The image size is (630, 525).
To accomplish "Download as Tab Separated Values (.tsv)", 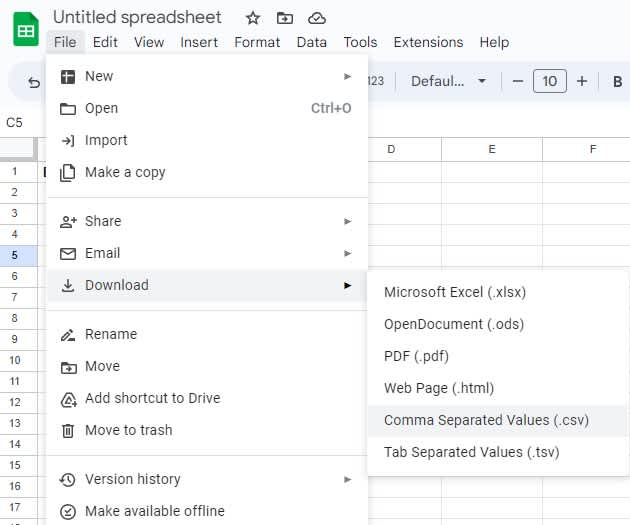I will click(x=497, y=452).
